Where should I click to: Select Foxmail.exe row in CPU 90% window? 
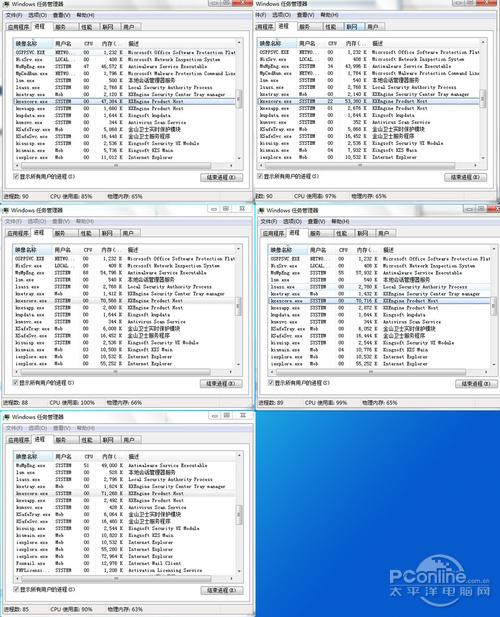pos(125,563)
